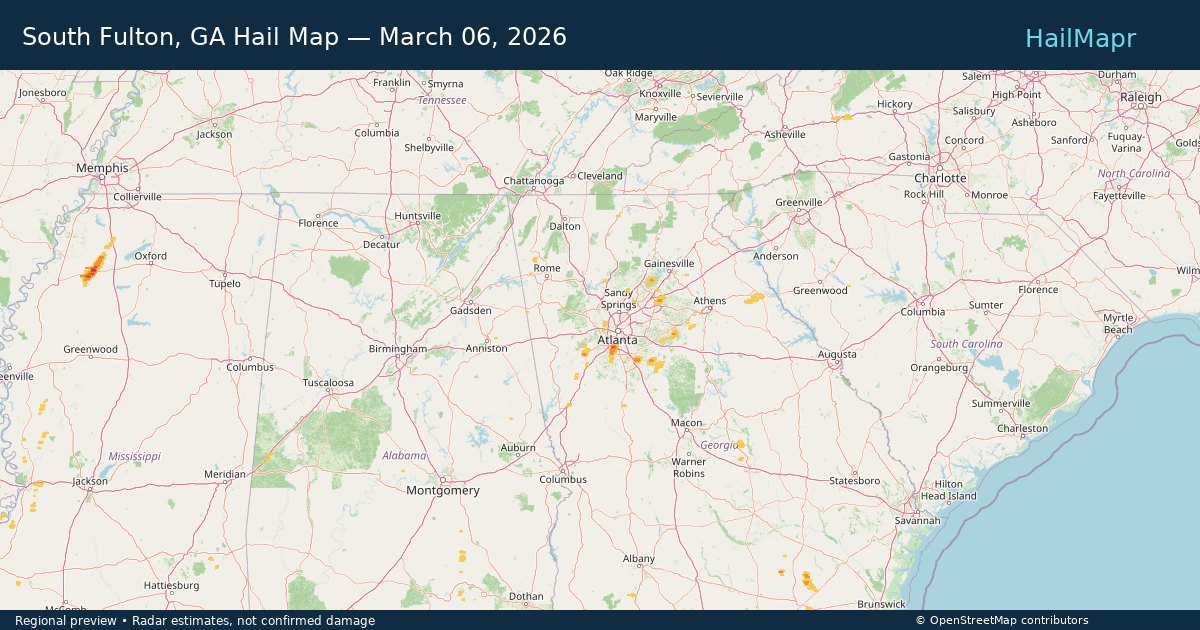Screen dimensions: 1200x630
Task: Select the Anniston city label
Action: (x=486, y=349)
